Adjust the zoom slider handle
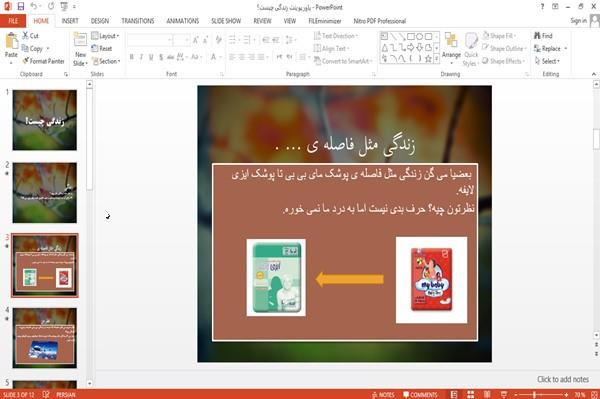This screenshot has height=399, width=600. tap(534, 394)
